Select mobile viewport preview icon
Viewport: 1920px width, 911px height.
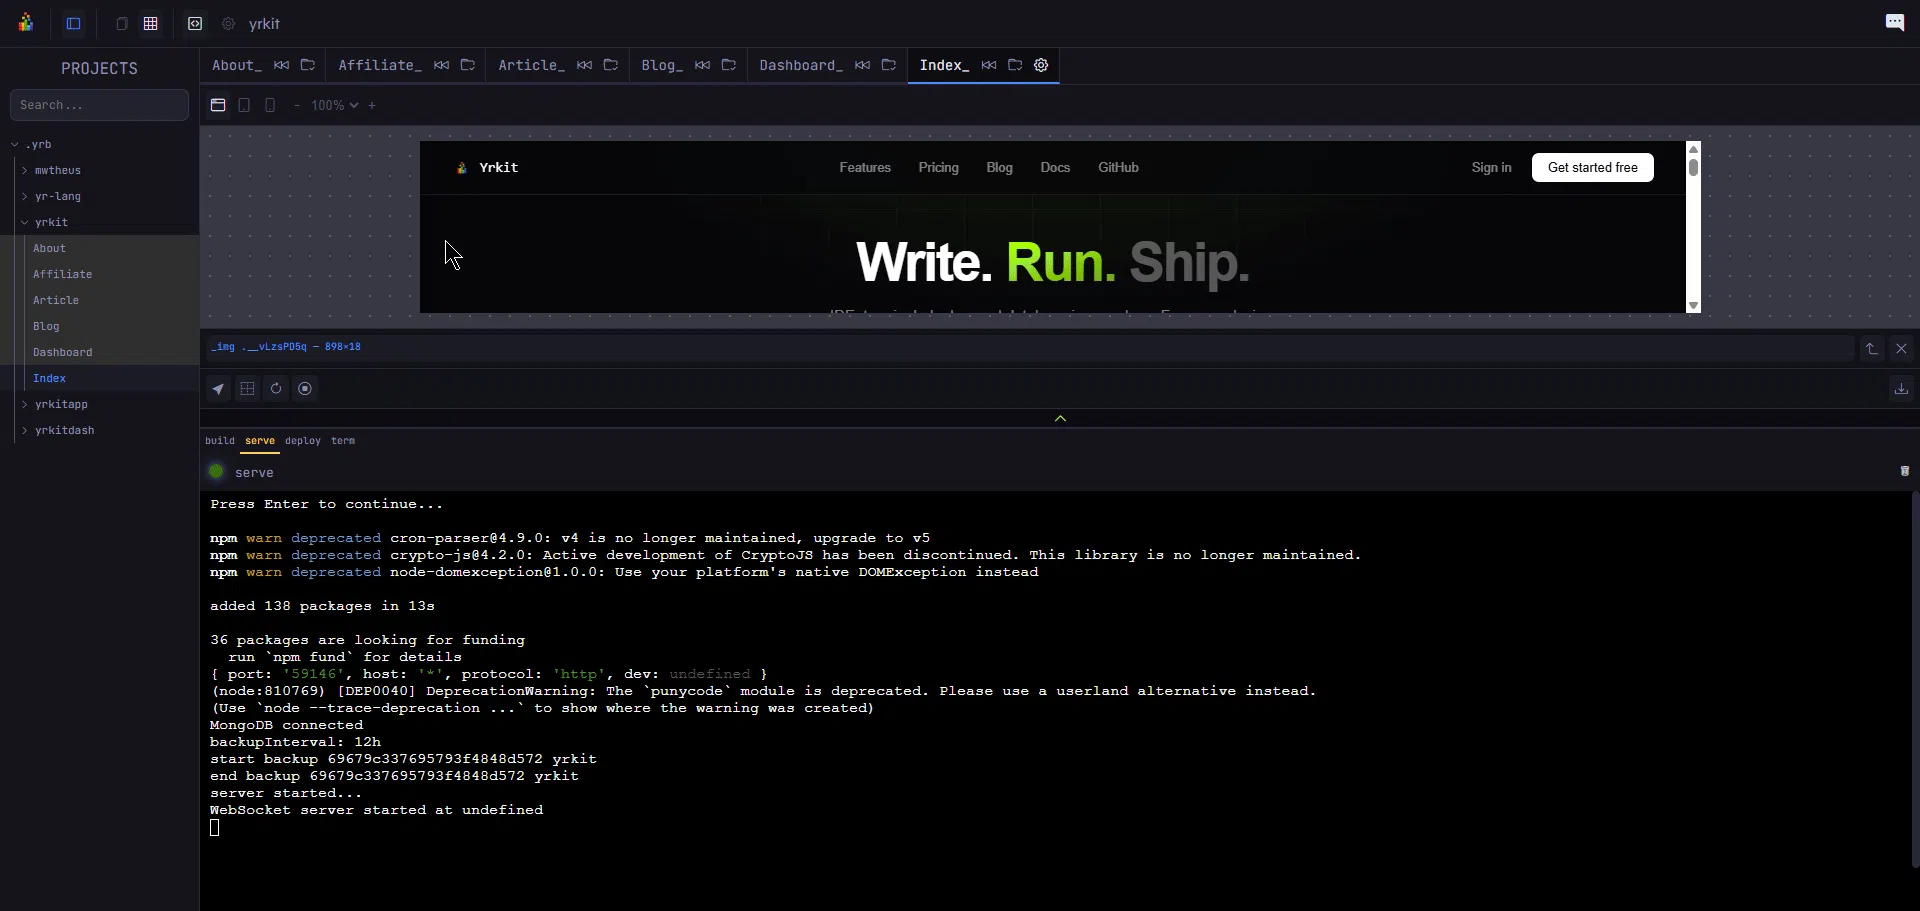(x=270, y=105)
